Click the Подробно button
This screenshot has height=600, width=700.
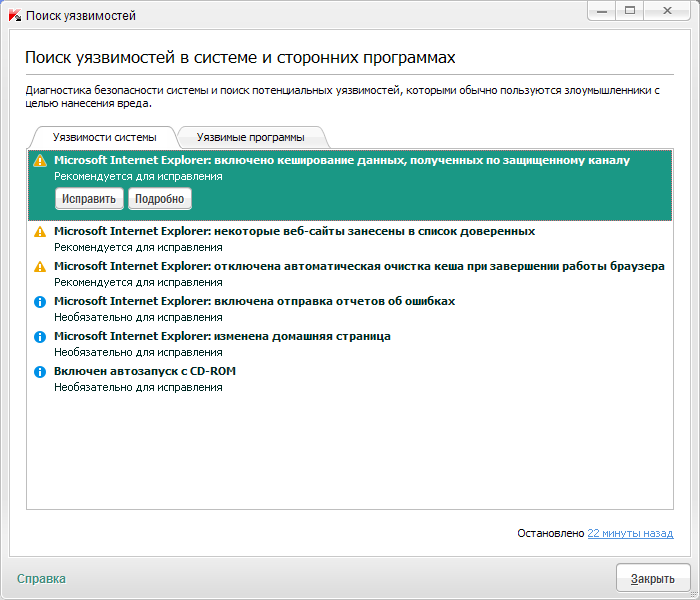click(160, 199)
